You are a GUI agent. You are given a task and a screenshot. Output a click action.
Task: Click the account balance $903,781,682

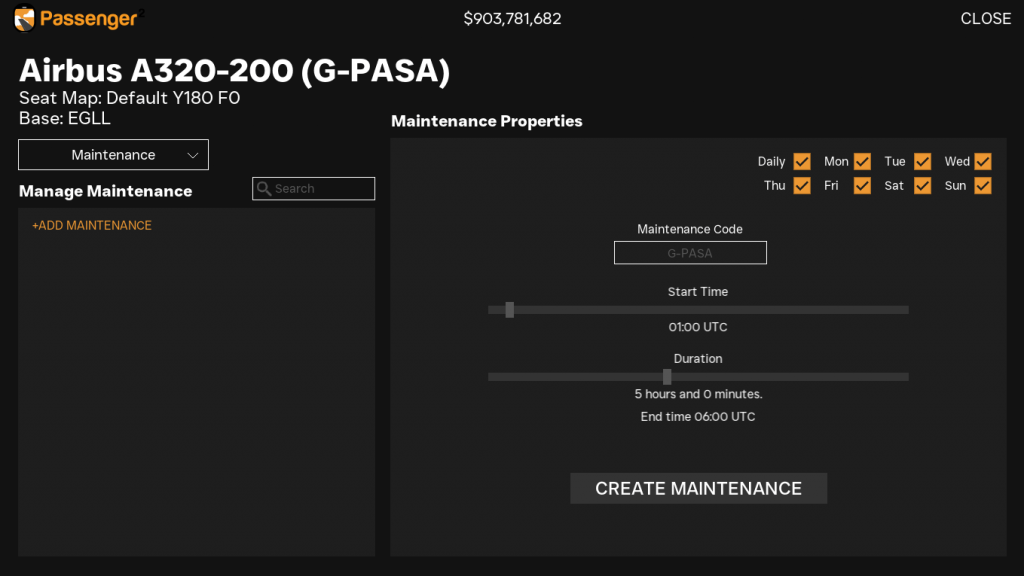click(x=512, y=19)
